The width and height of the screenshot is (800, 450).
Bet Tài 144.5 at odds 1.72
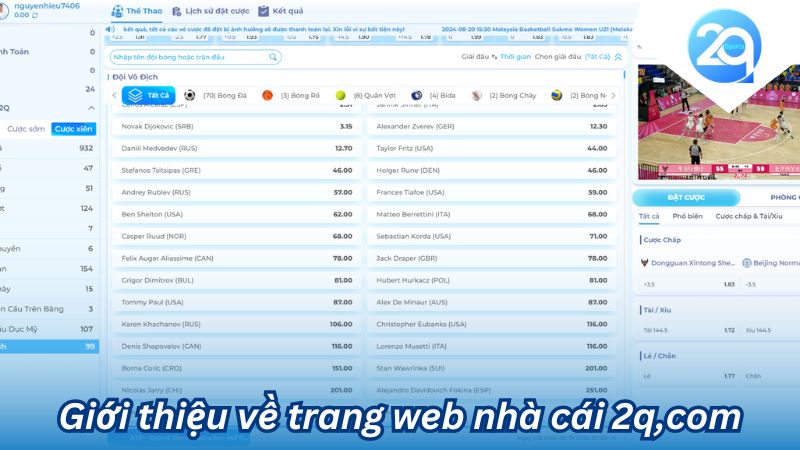click(x=688, y=330)
